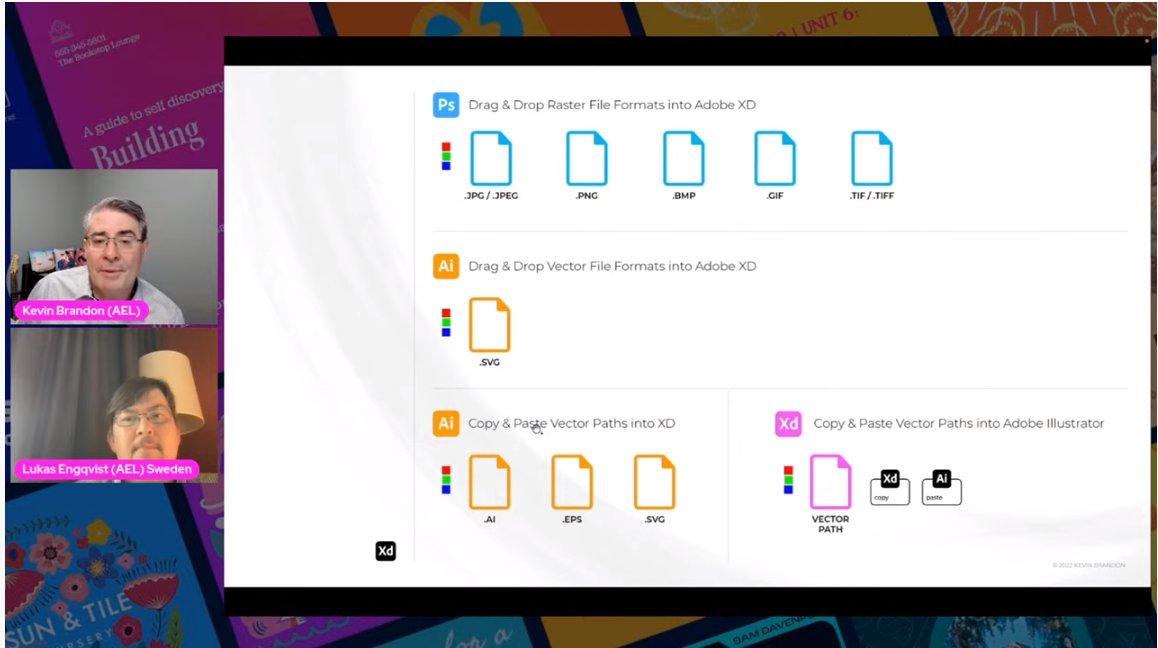Image resolution: width=1158 pixels, height=648 pixels.
Task: Click the .SVG file icon in Copy & Paste row
Action: [x=654, y=482]
